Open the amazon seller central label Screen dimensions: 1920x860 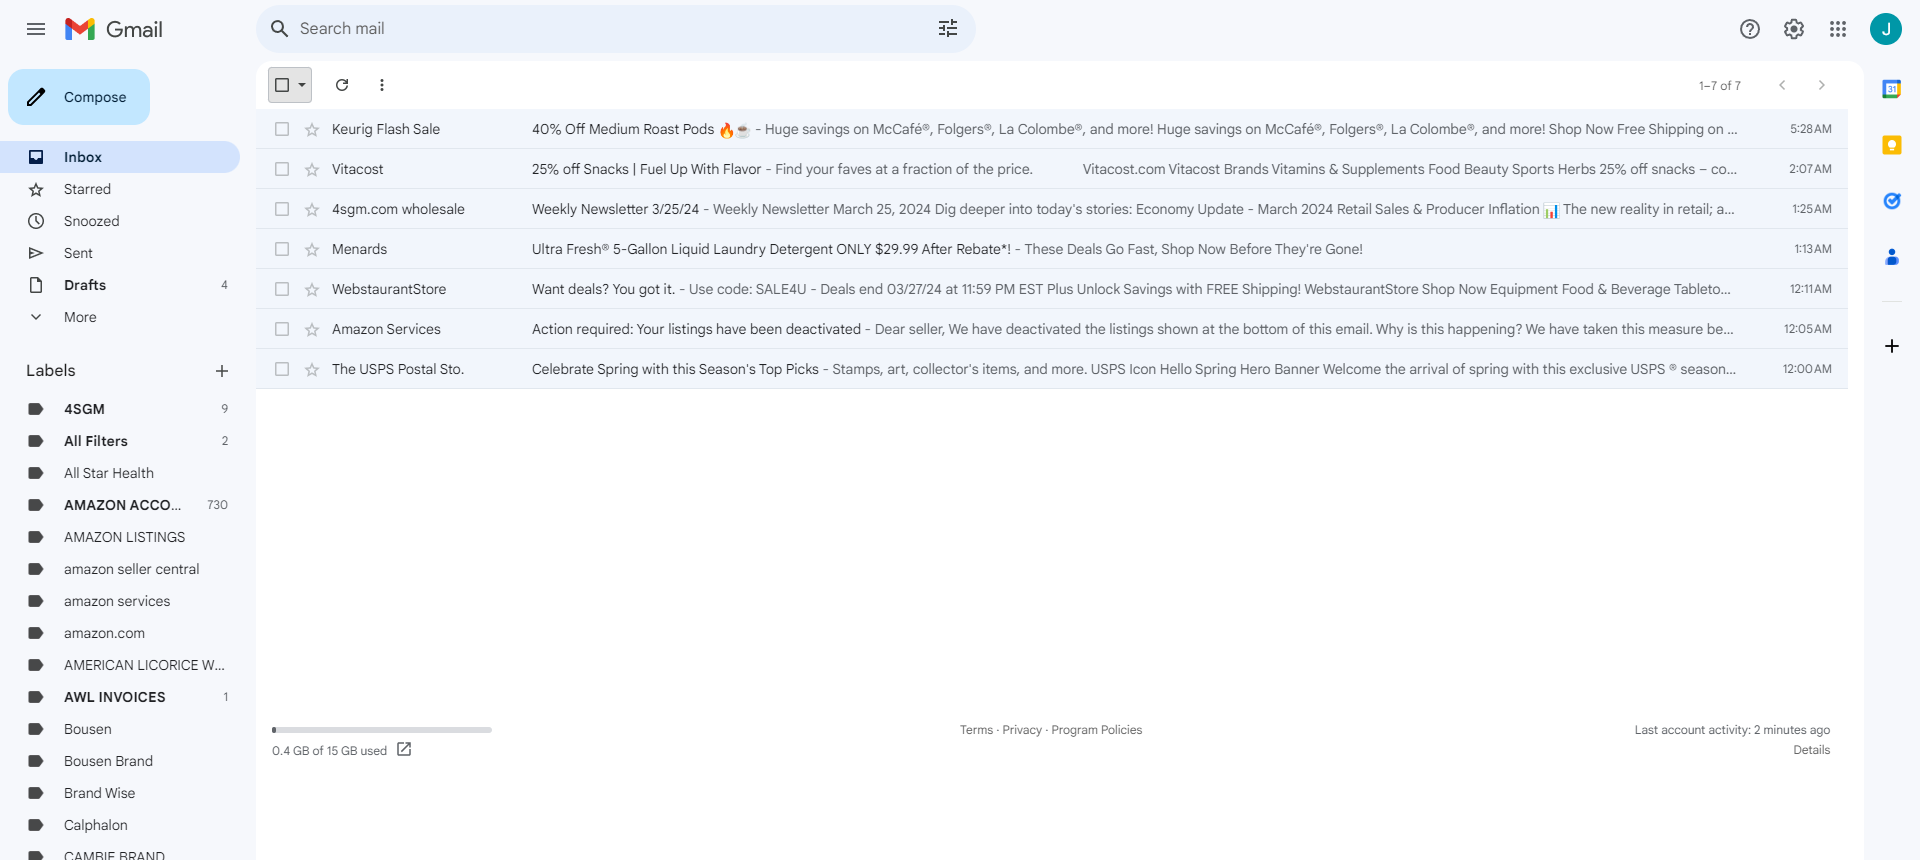click(x=120, y=569)
